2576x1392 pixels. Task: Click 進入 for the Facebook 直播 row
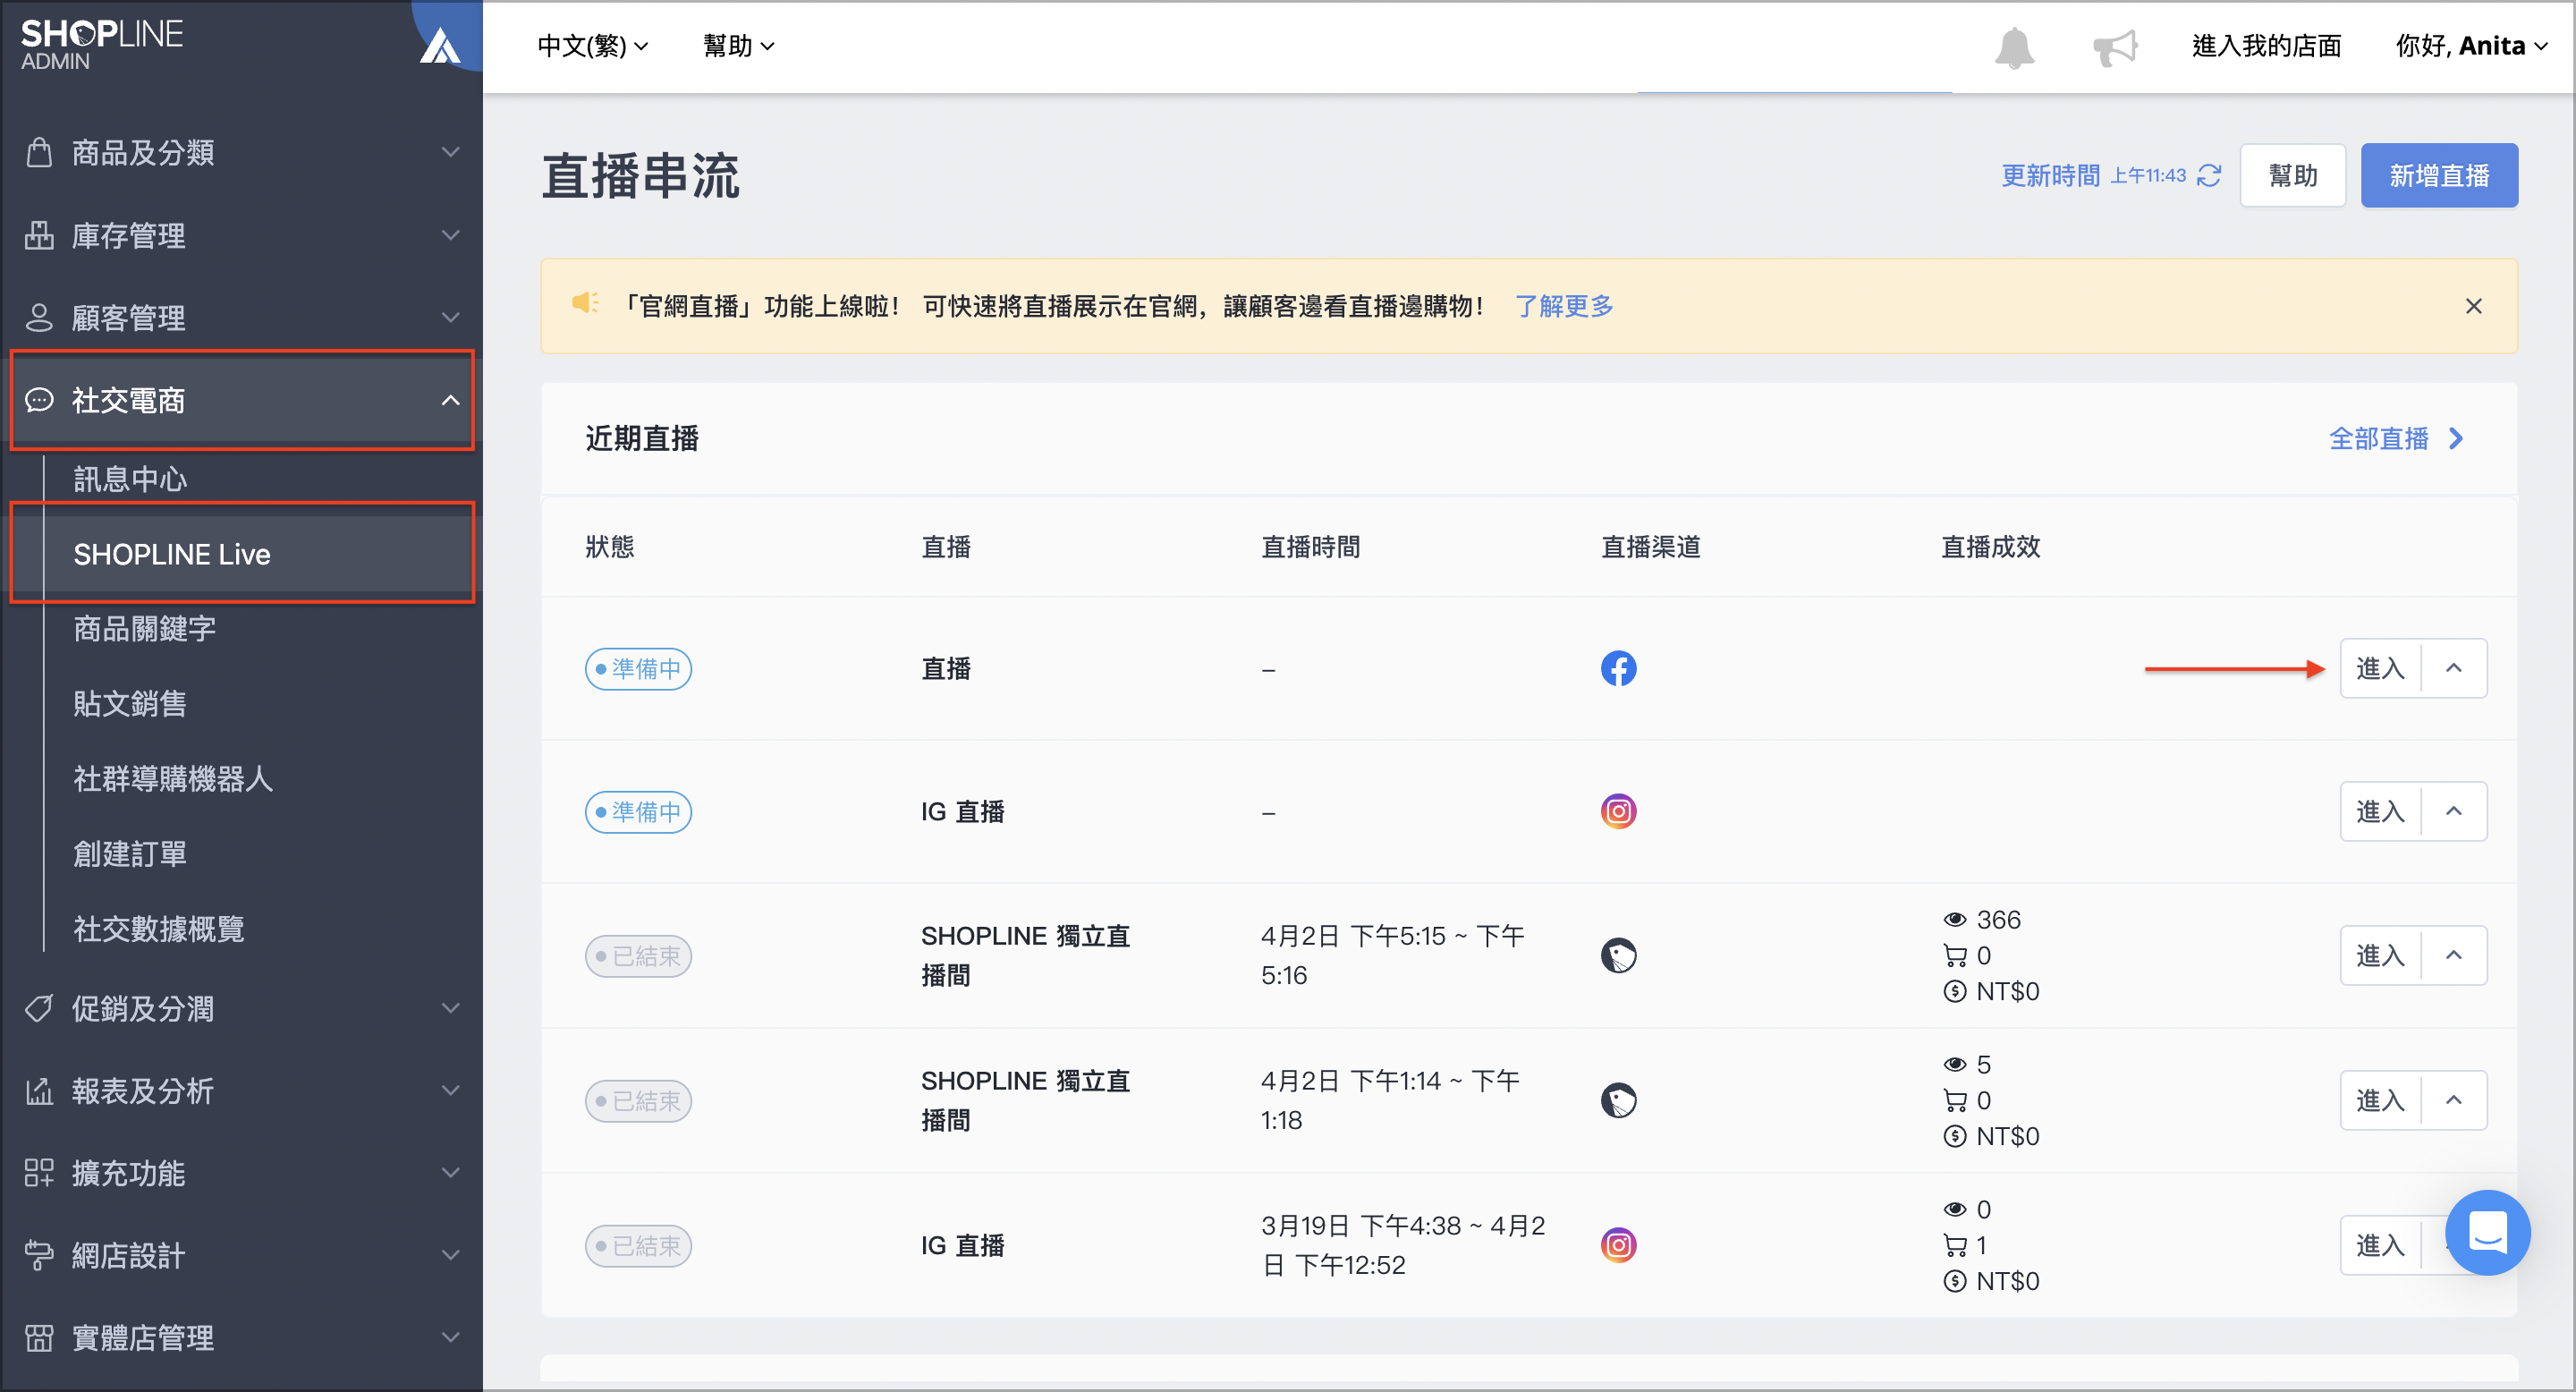click(x=2380, y=668)
